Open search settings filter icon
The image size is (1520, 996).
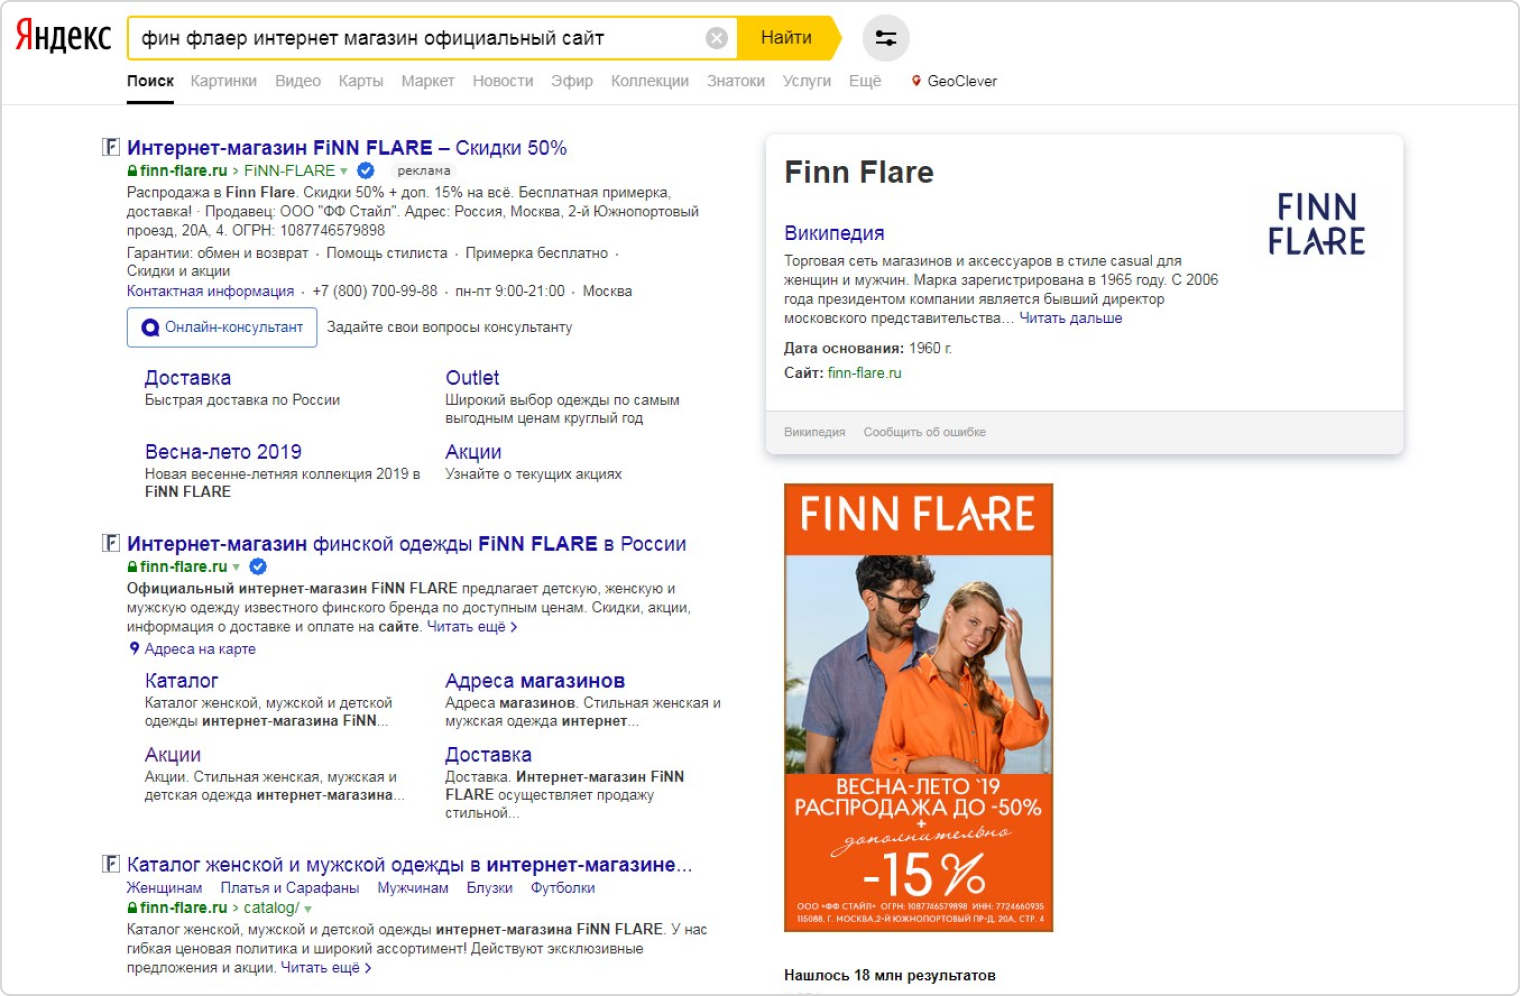click(x=886, y=38)
